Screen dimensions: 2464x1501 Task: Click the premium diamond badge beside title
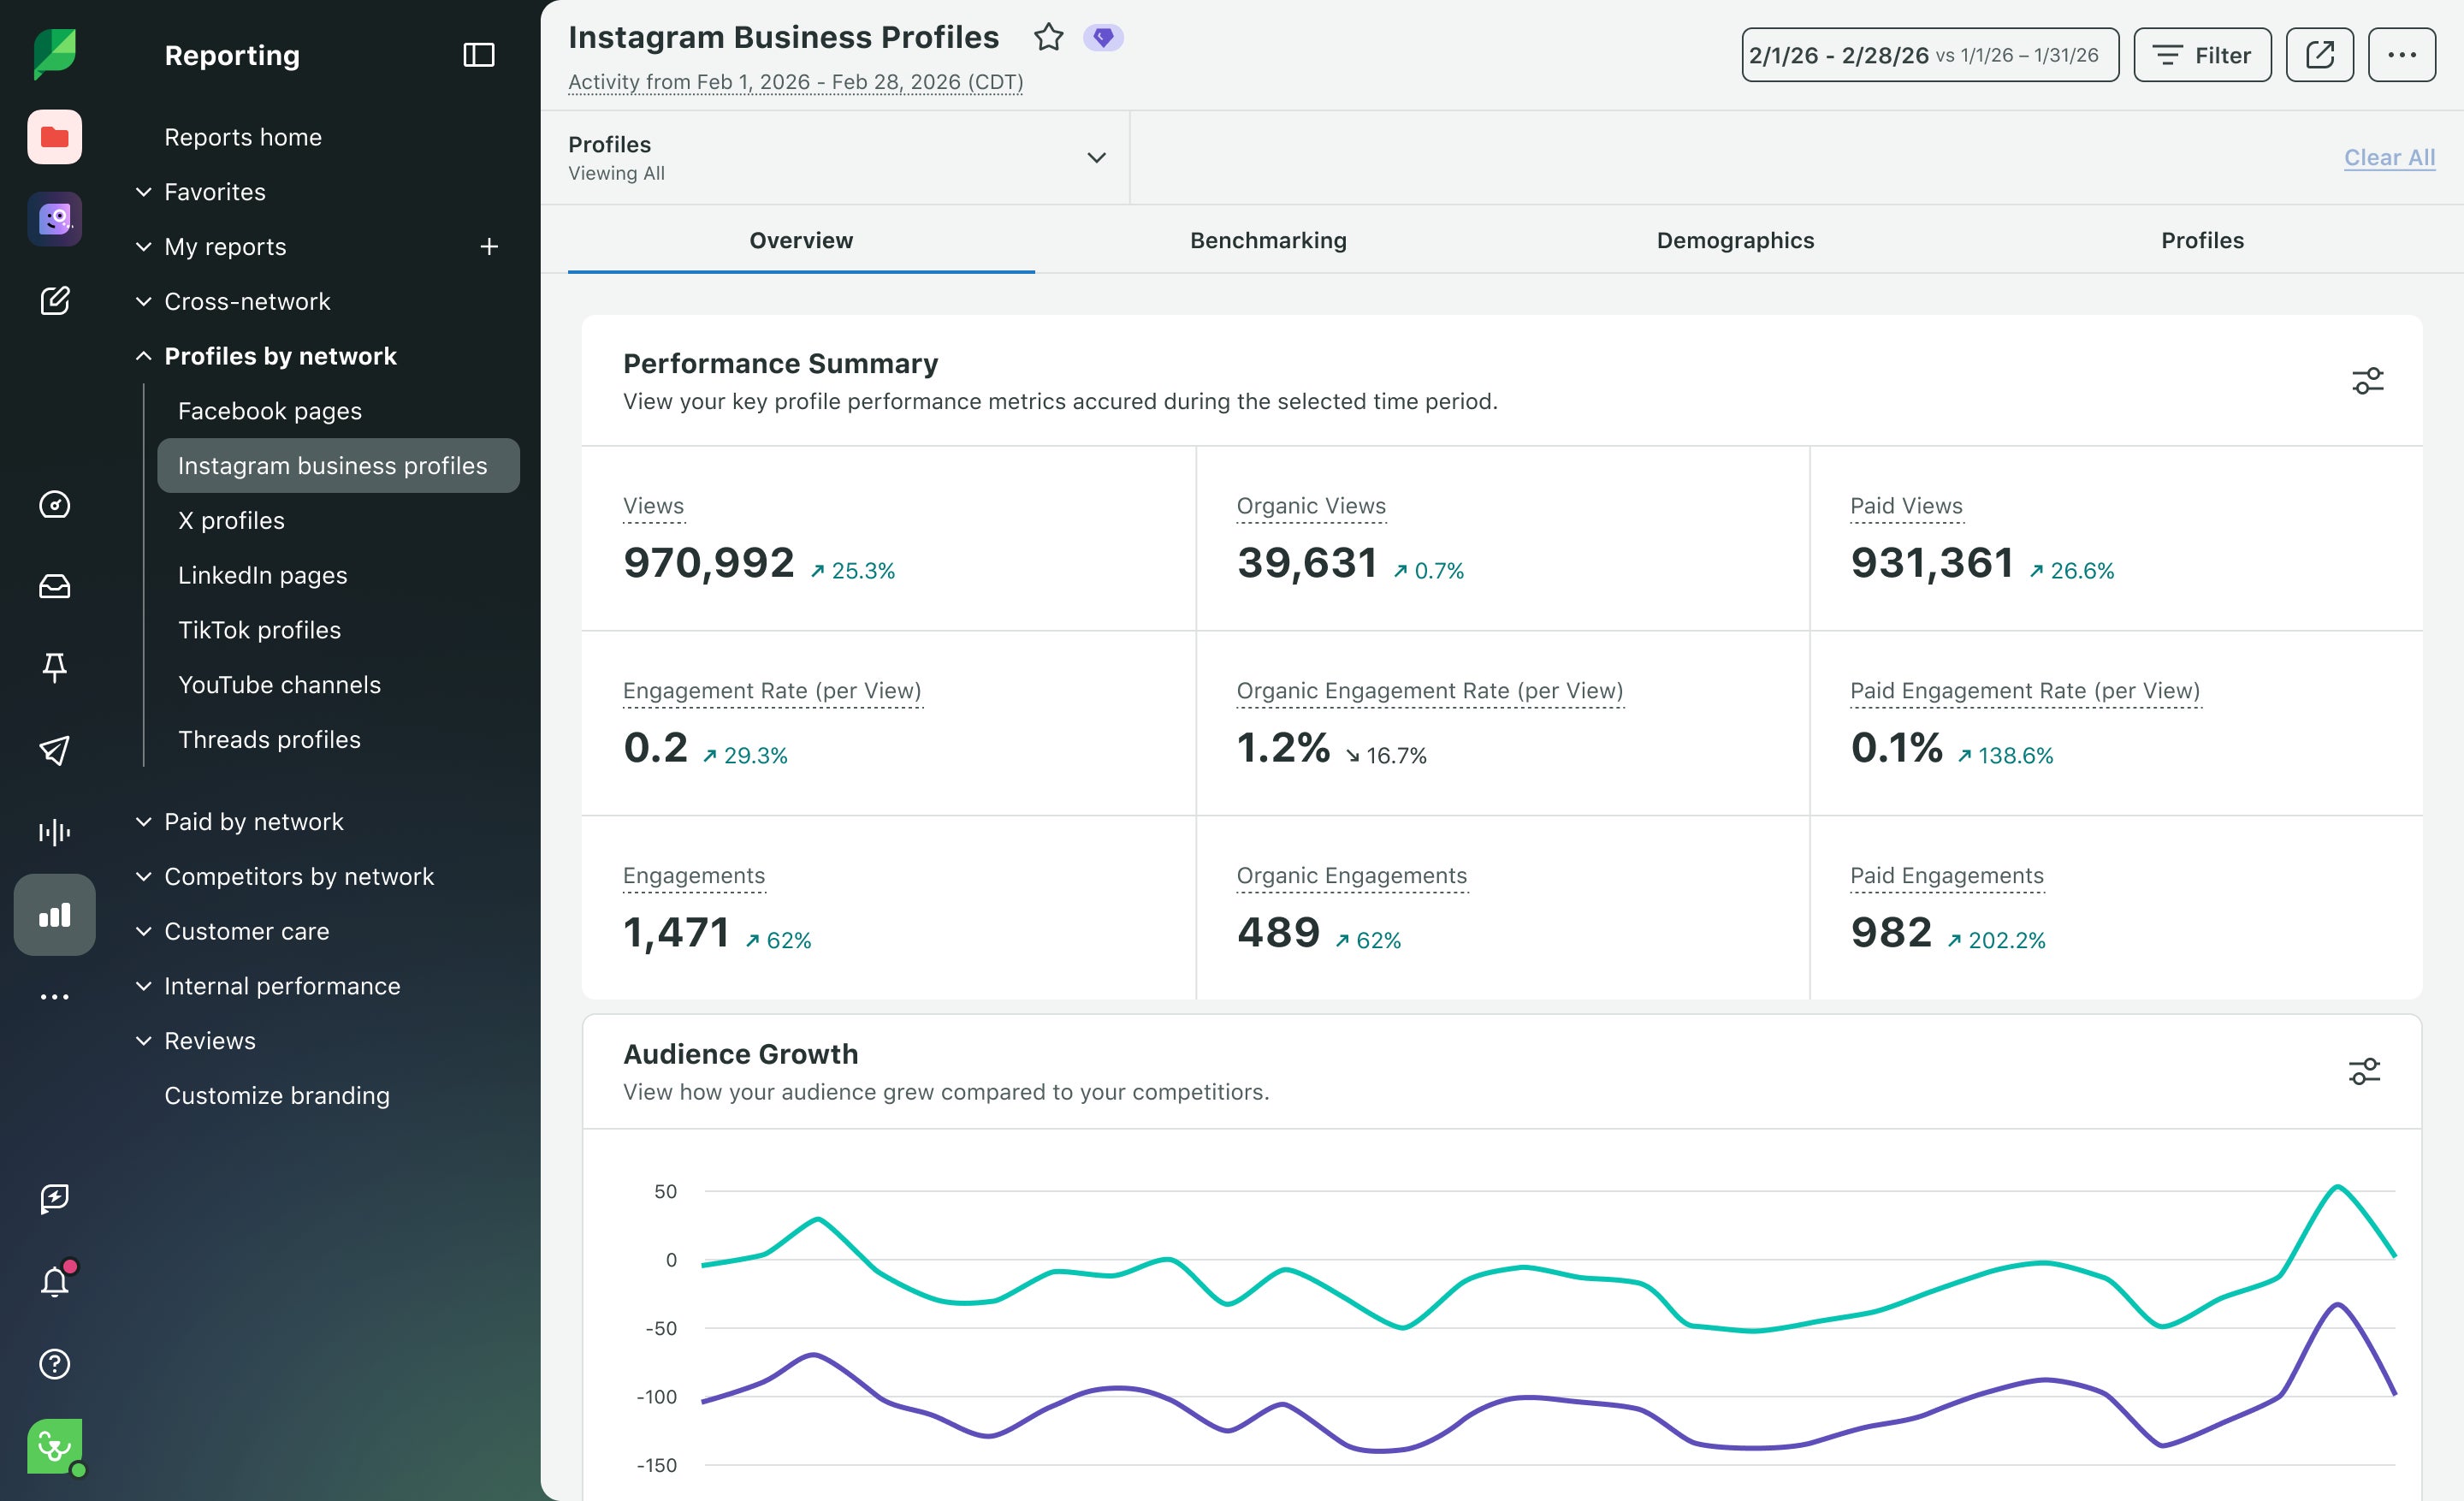[1103, 37]
